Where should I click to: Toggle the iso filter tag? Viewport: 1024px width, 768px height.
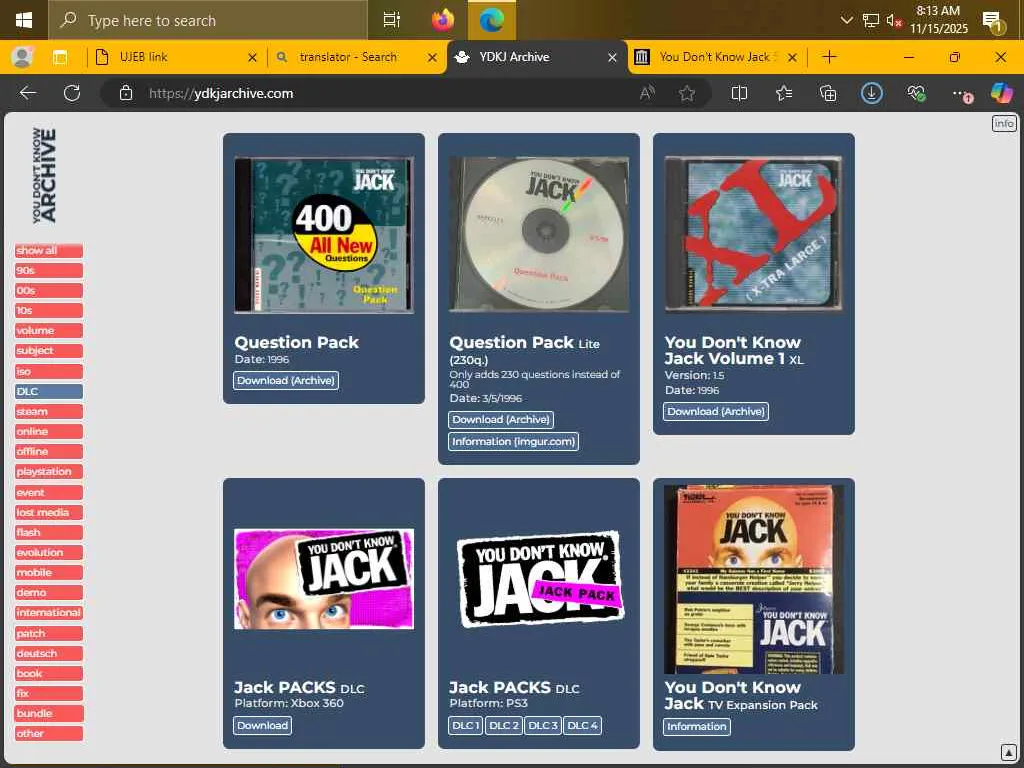pos(49,372)
